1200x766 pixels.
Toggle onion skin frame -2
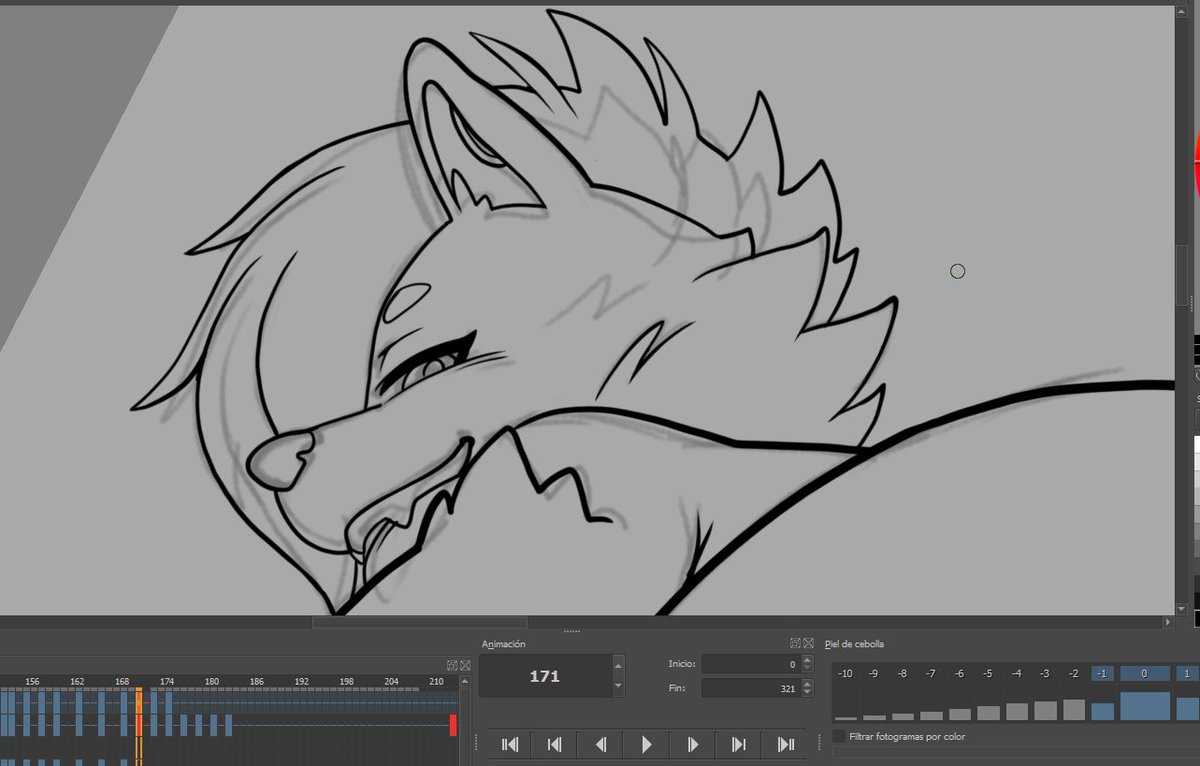coord(1074,674)
